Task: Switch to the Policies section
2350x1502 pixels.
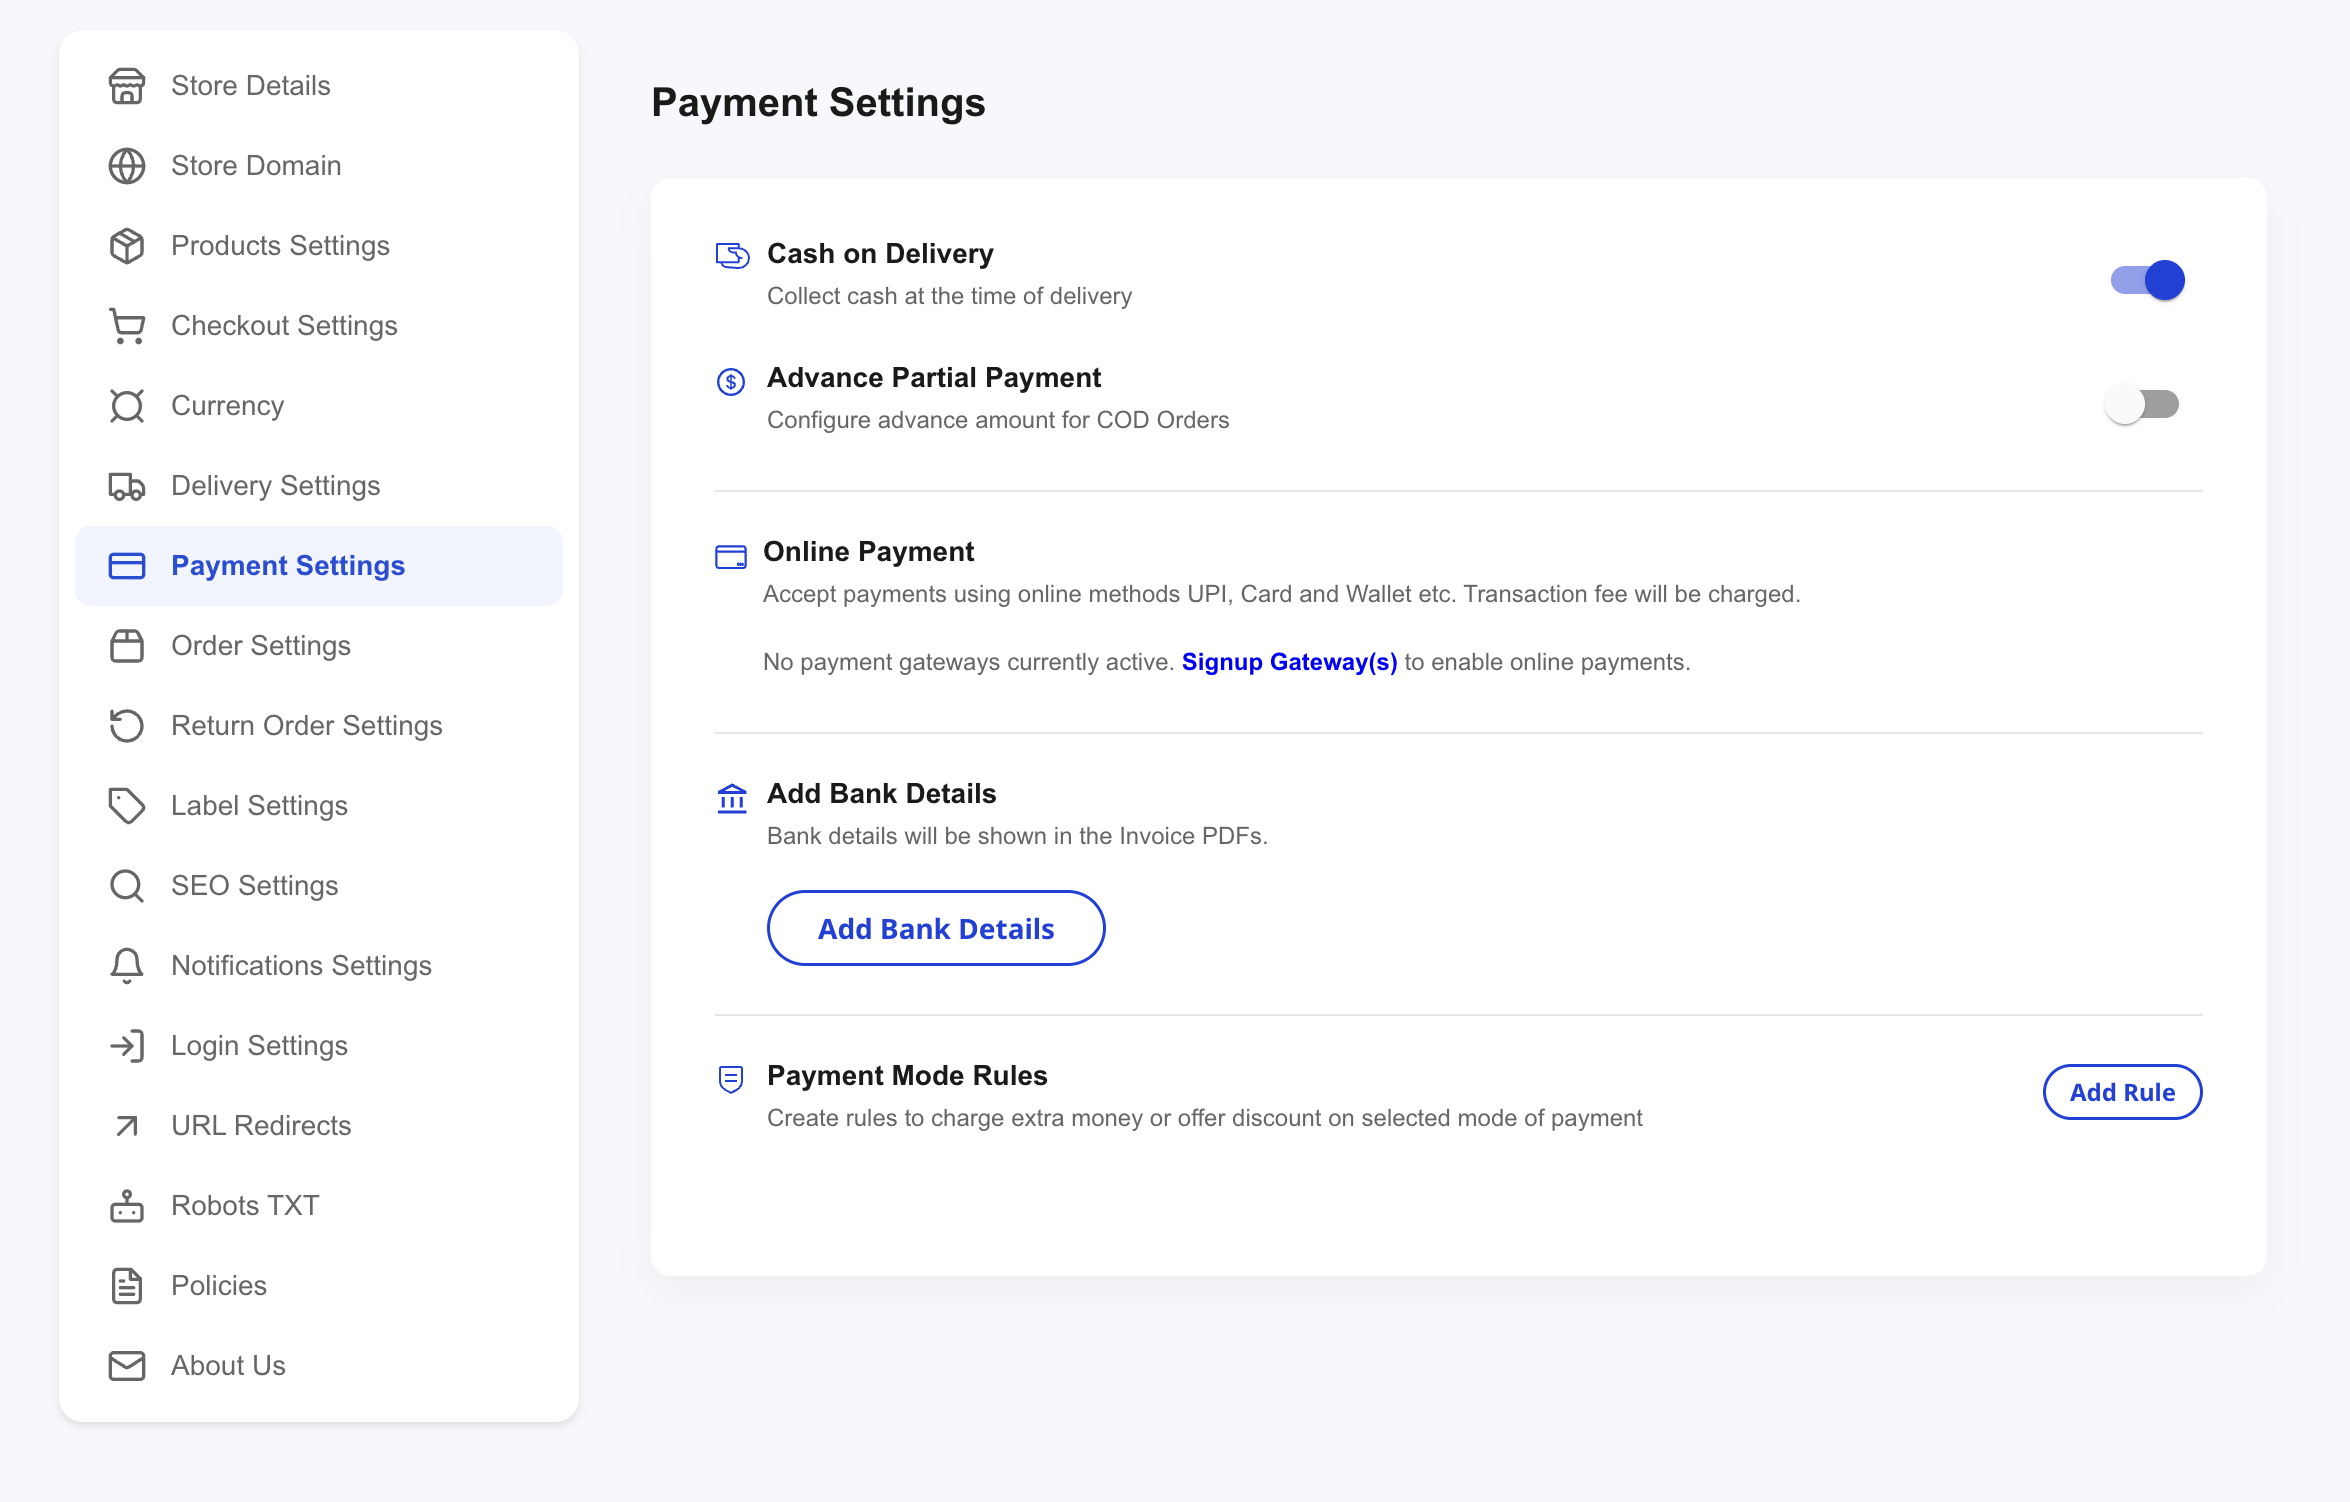Action: (x=218, y=1286)
